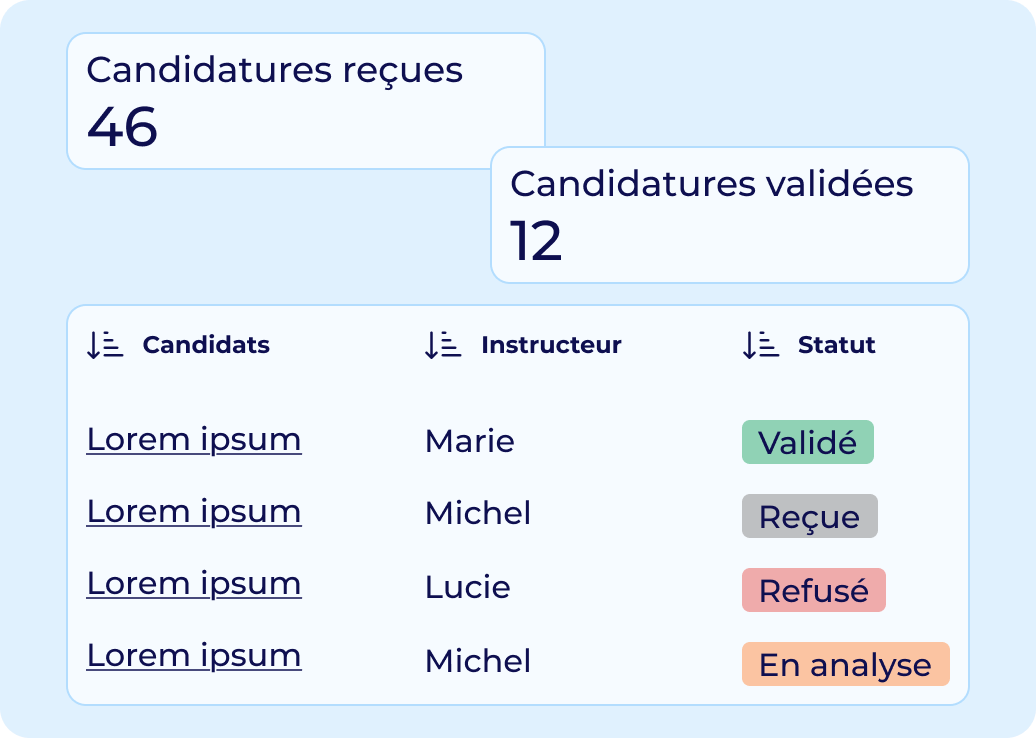Click Michel in the second table row
The image size is (1036, 738).
[478, 513]
